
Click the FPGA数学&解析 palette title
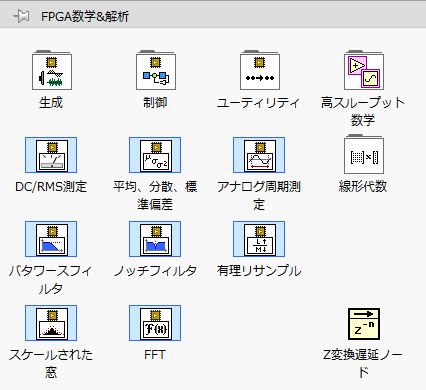[85, 16]
